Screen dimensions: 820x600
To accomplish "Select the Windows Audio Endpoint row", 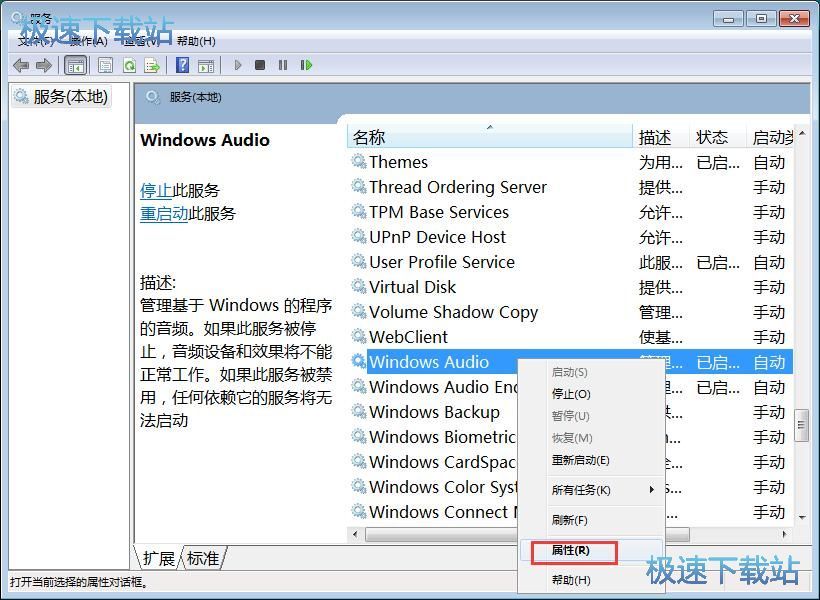I will pyautogui.click(x=570, y=387).
